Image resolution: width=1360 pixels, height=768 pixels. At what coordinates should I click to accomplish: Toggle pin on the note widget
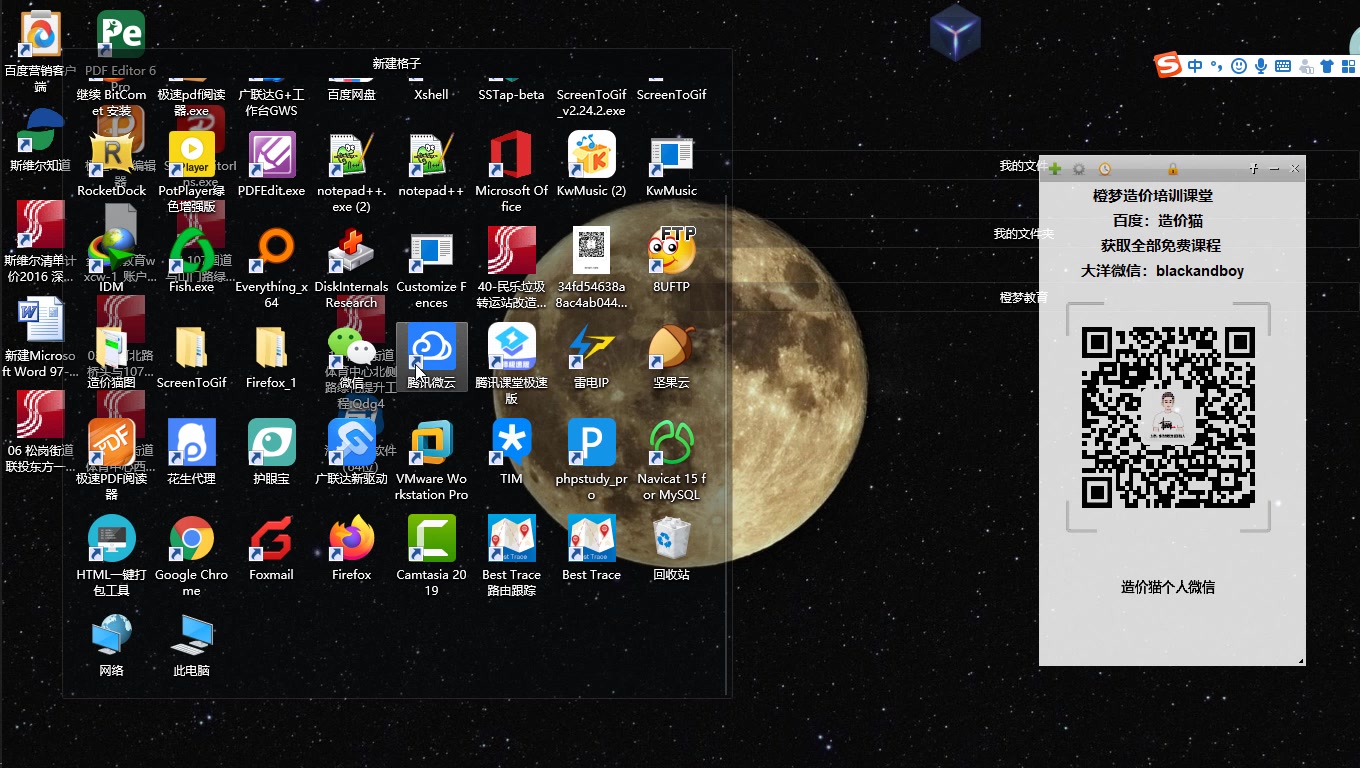[1254, 169]
